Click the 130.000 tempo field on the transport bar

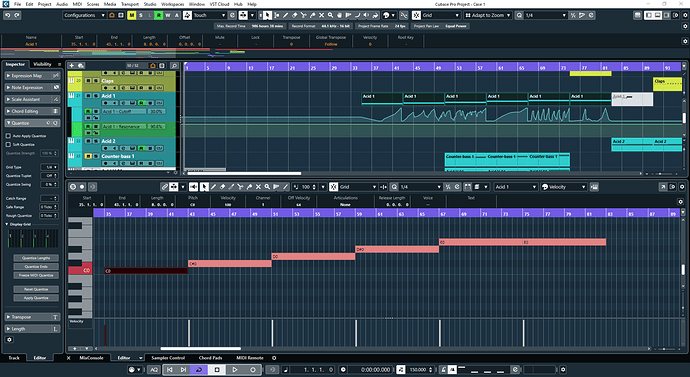[418, 370]
